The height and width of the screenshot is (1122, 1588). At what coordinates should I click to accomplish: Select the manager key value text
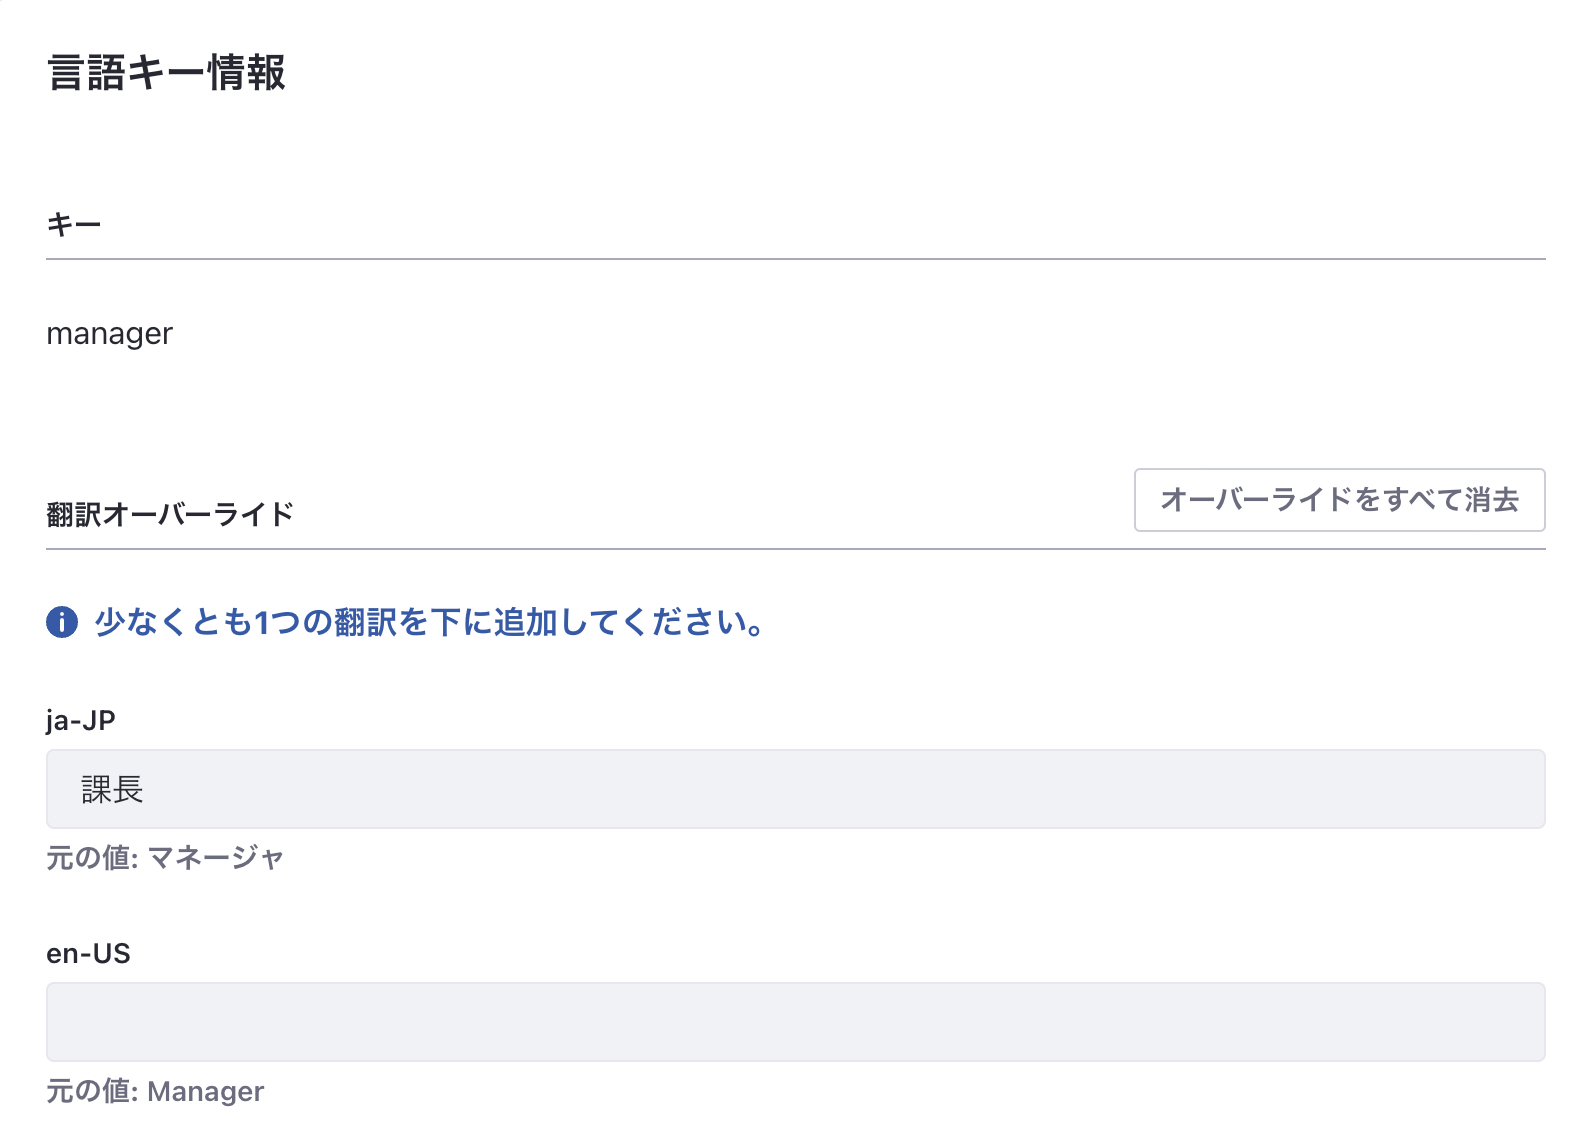[110, 334]
